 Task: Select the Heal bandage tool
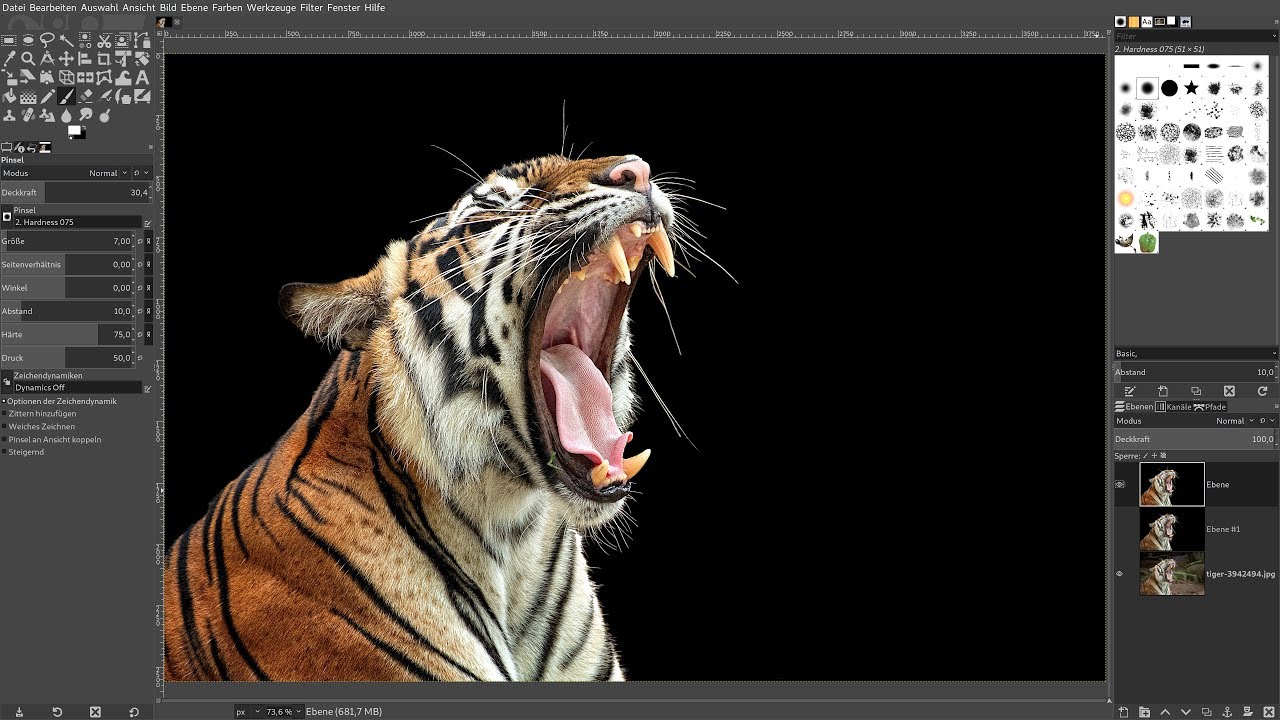(x=28, y=116)
